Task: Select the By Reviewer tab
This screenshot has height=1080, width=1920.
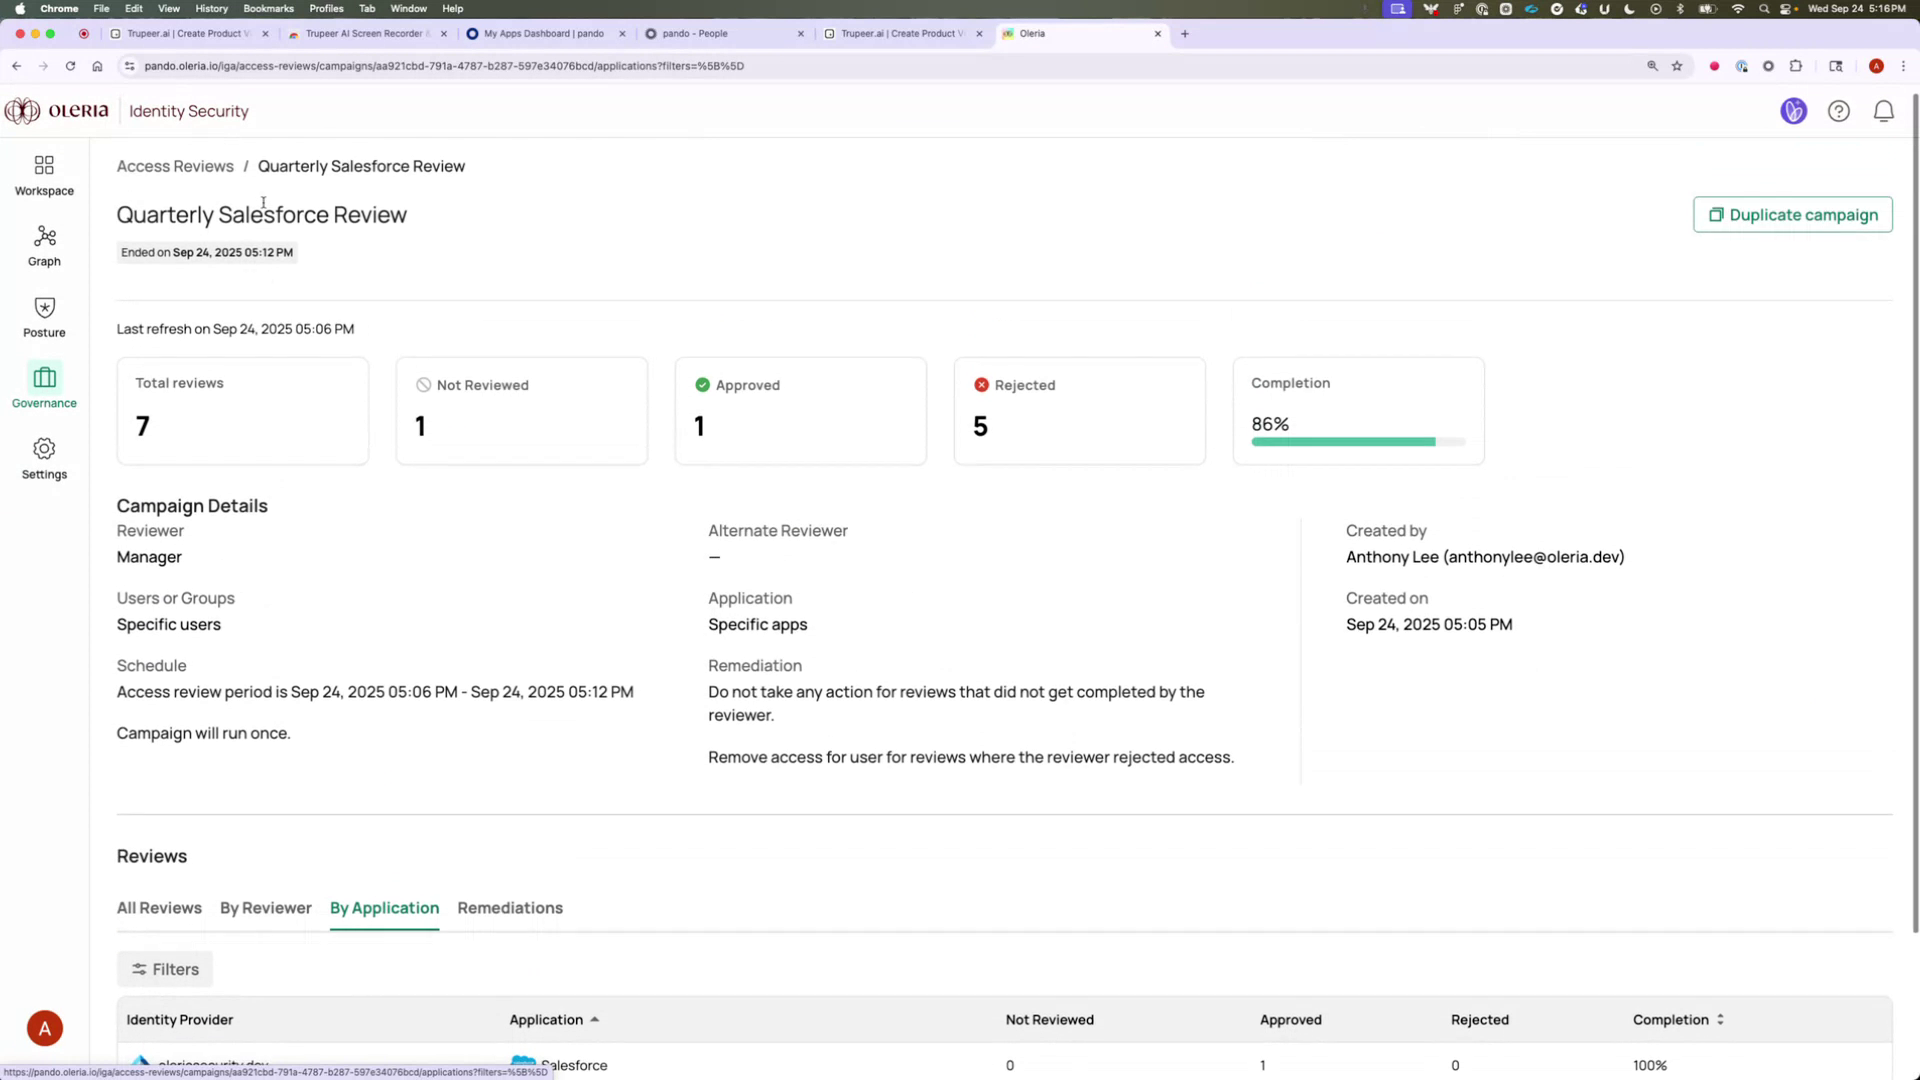Action: click(x=265, y=908)
